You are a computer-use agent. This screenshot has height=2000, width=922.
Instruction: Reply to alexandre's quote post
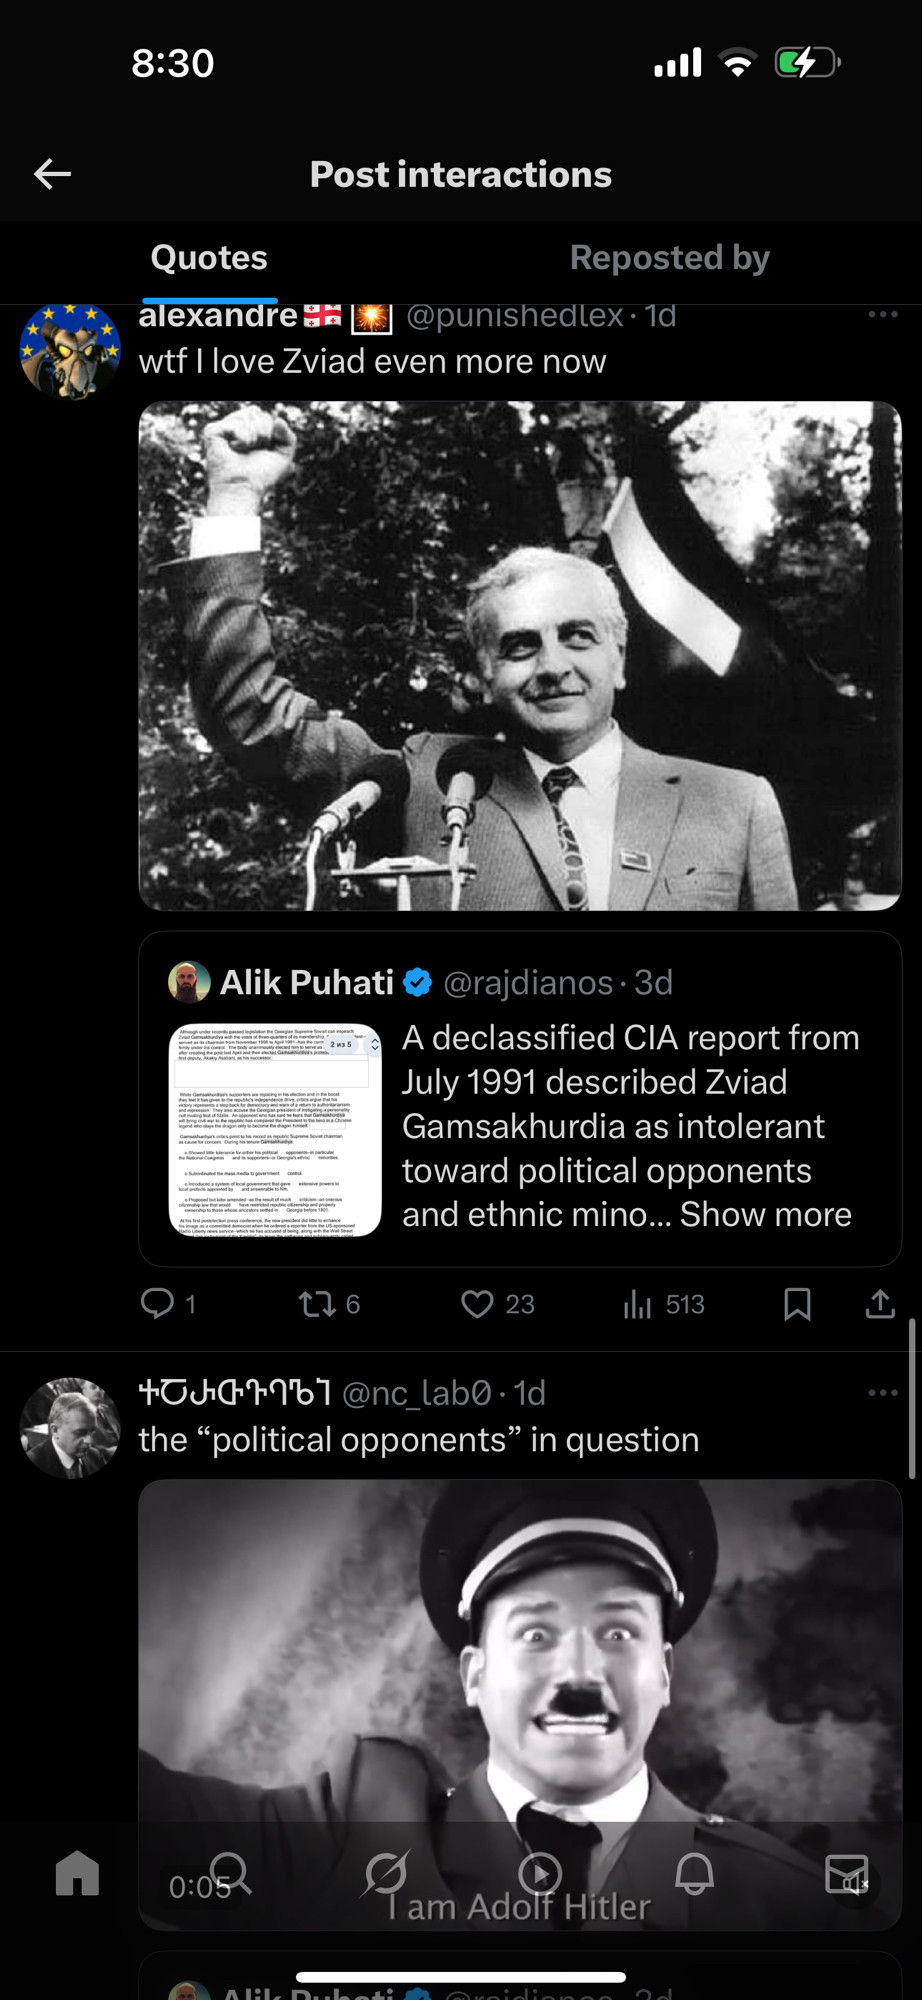tap(158, 1303)
